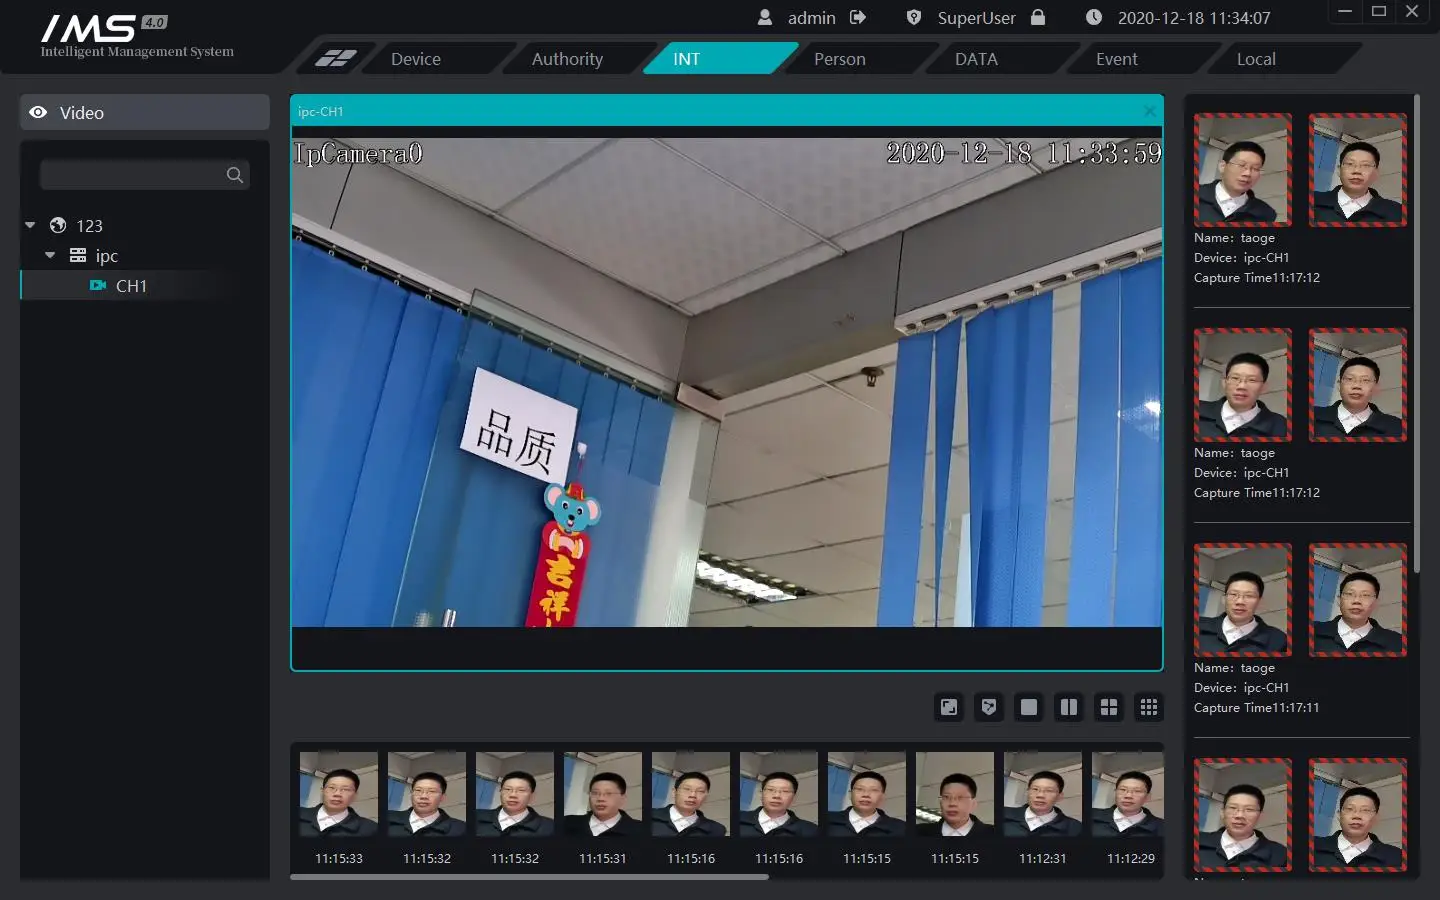The image size is (1440, 900).
Task: Click the logout icon beside admin
Action: coord(856,17)
